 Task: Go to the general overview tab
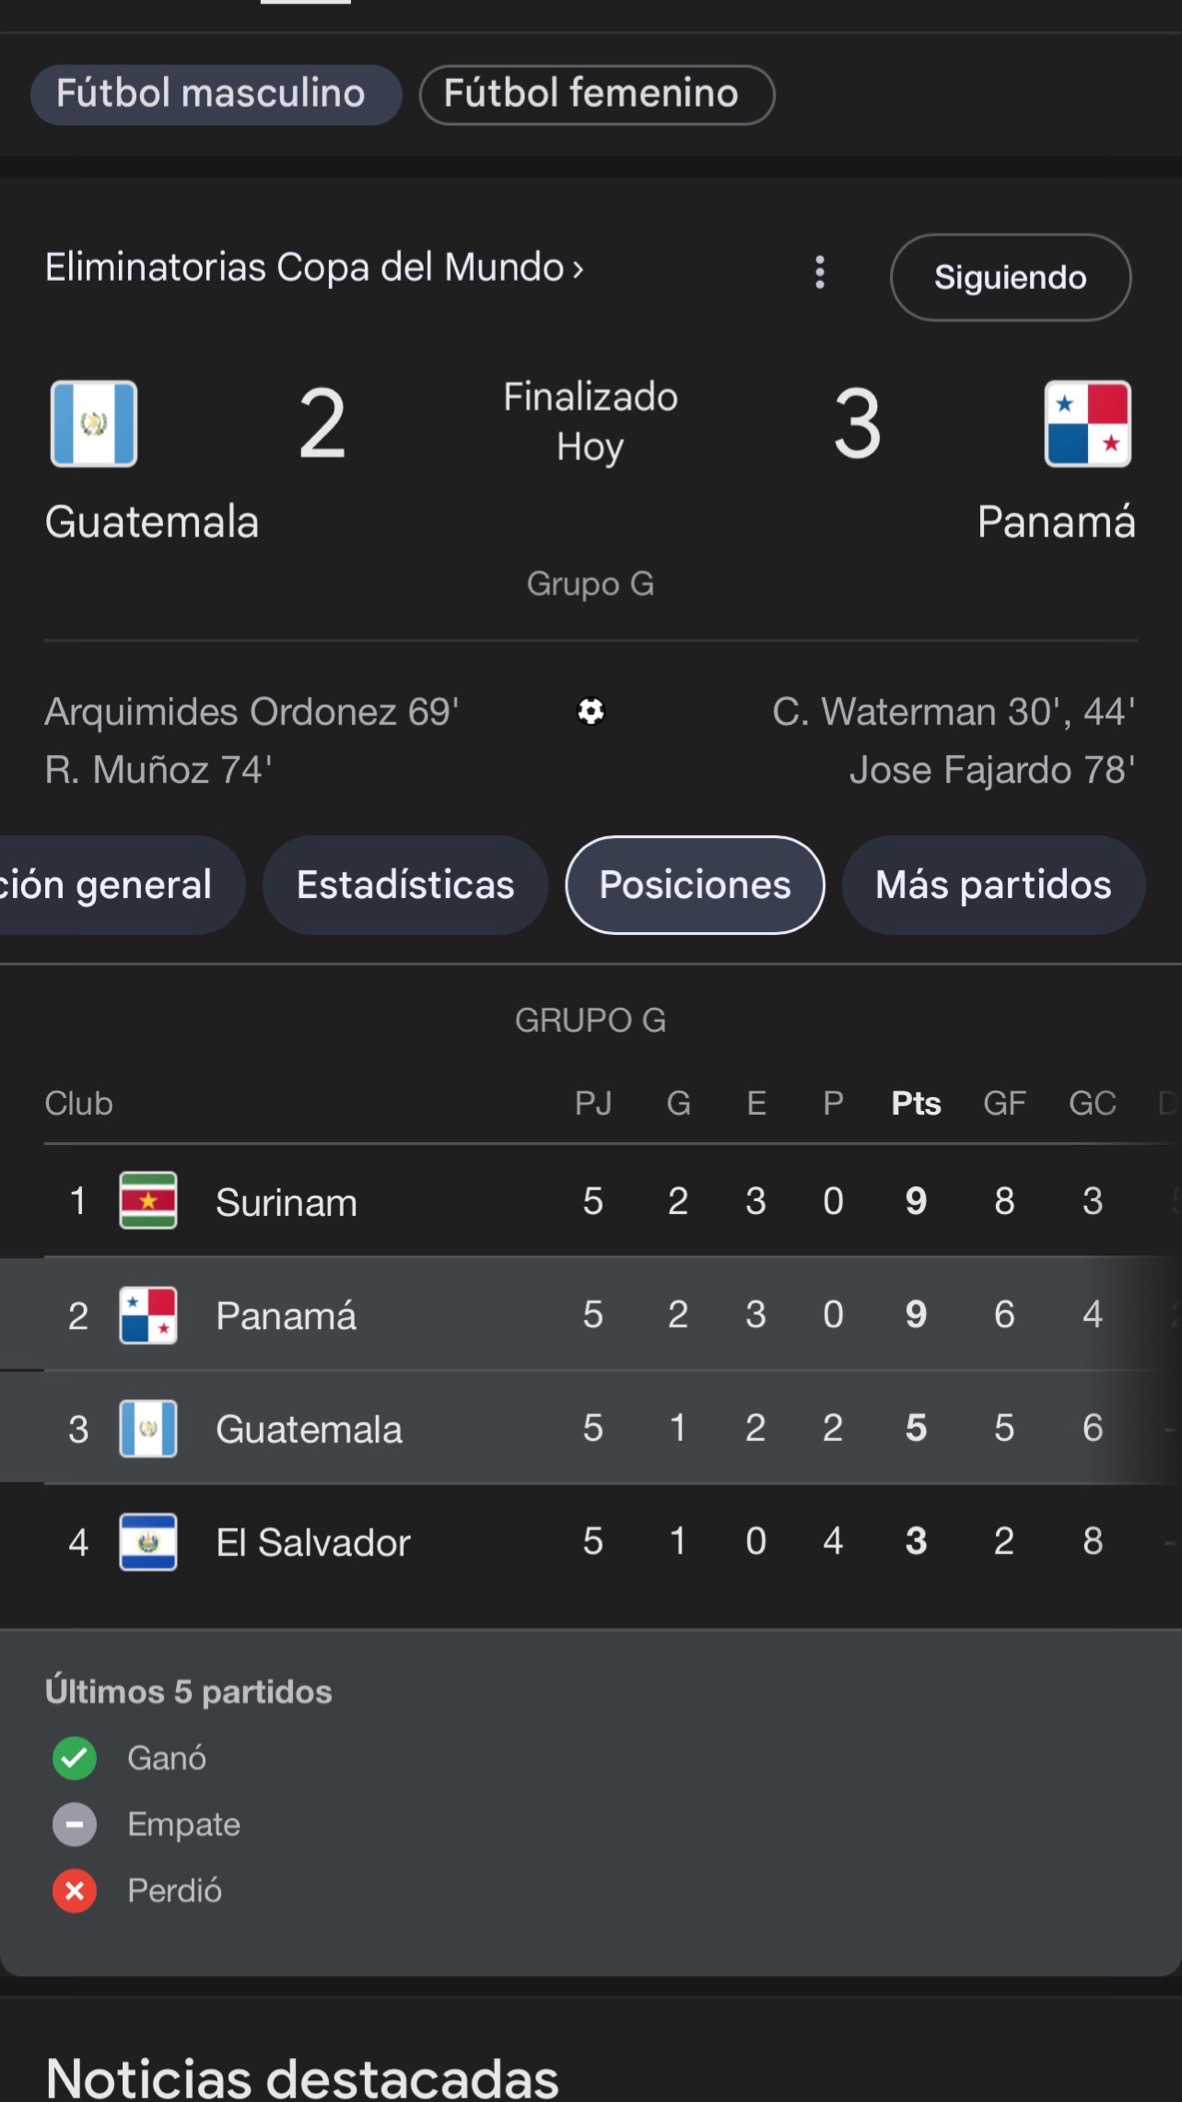117,885
